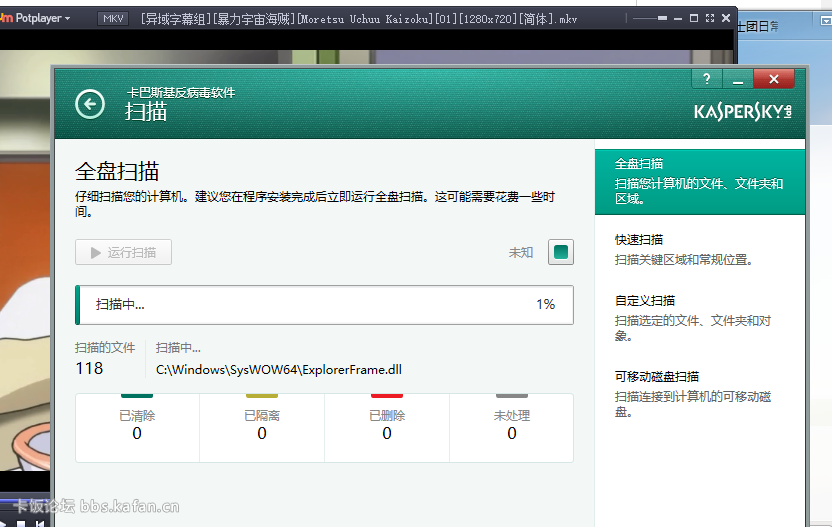Click the 1% progress value
The image size is (832, 527).
[x=545, y=304]
